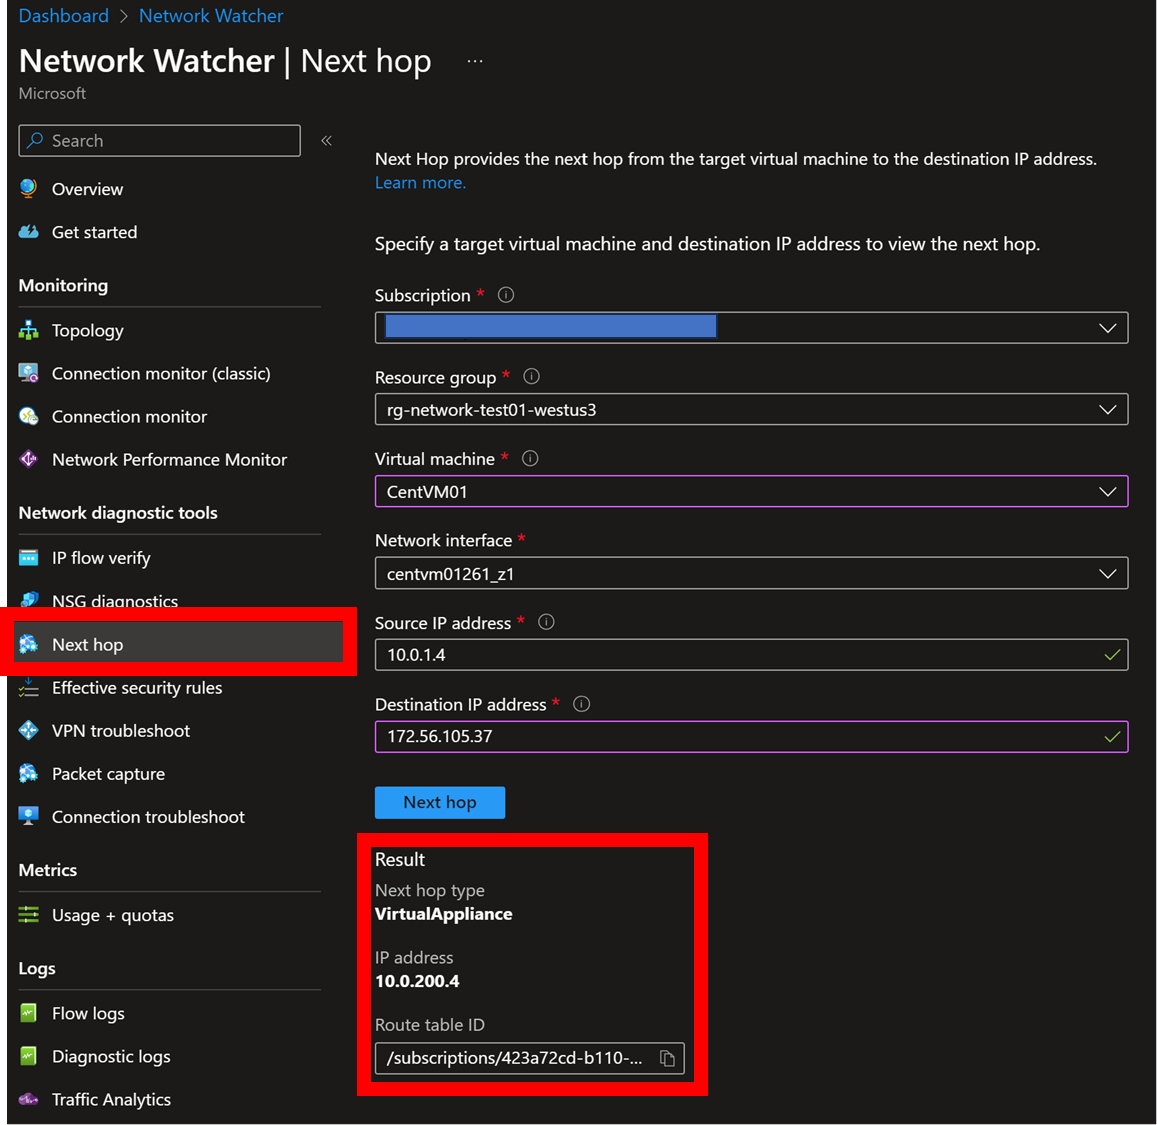This screenshot has height=1125, width=1157.
Task: Go to Dashboard breadcrumb
Action: coord(63,15)
